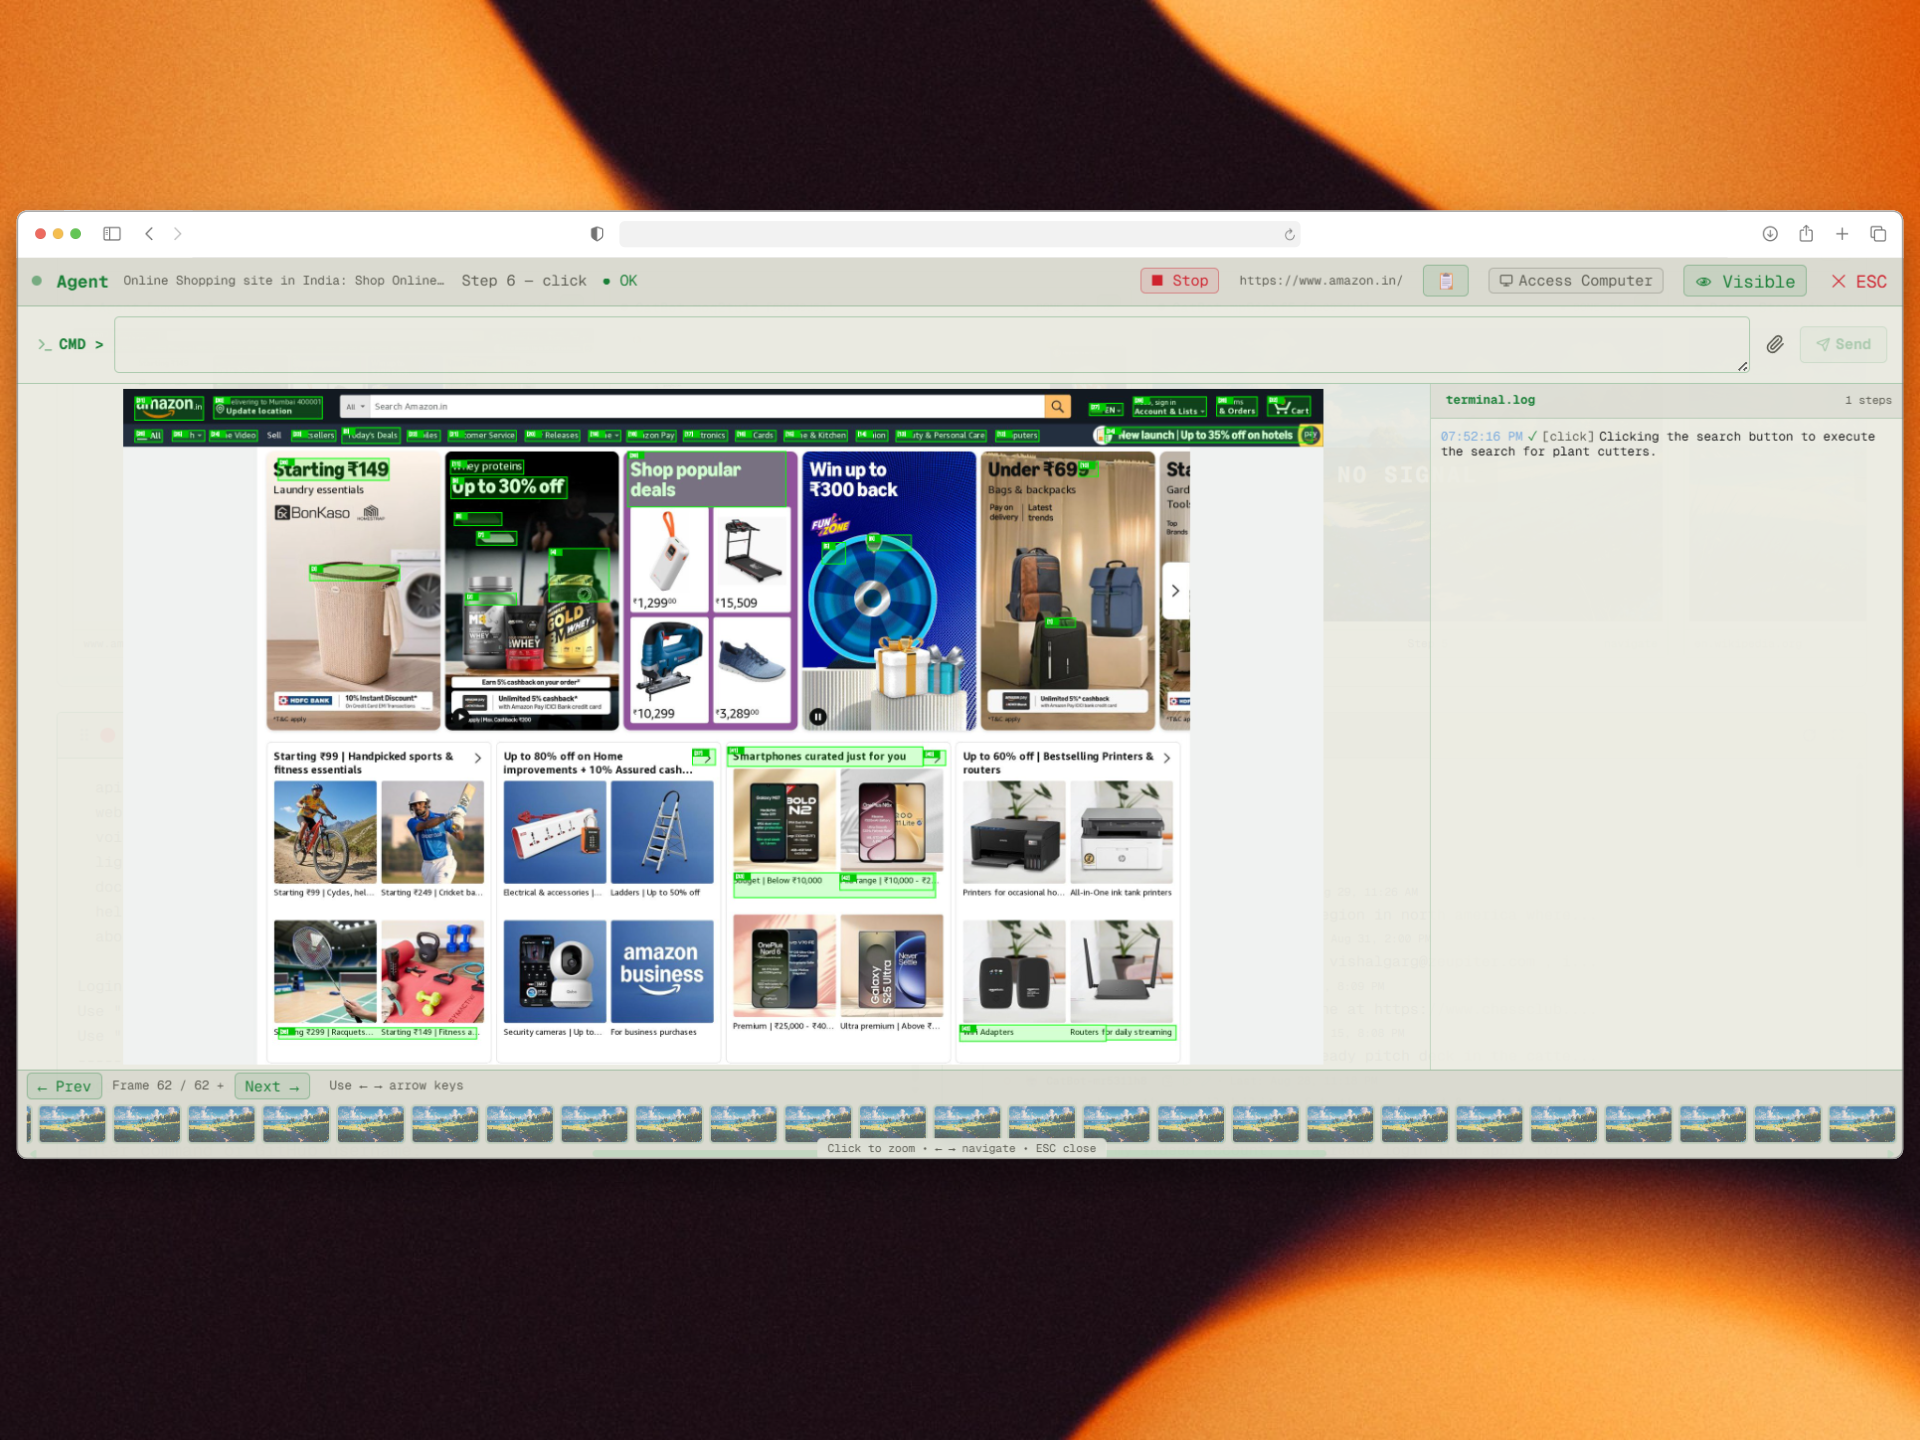Viewport: 1920px width, 1440px height.
Task: Open the Amazon cart icon
Action: tap(1290, 407)
